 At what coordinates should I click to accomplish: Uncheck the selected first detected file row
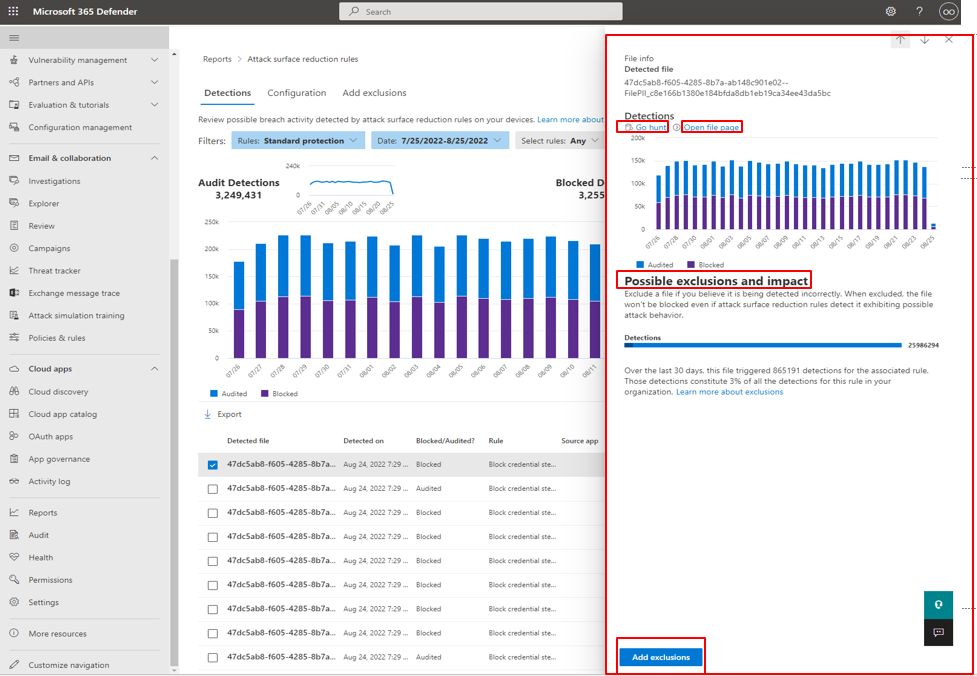(212, 465)
